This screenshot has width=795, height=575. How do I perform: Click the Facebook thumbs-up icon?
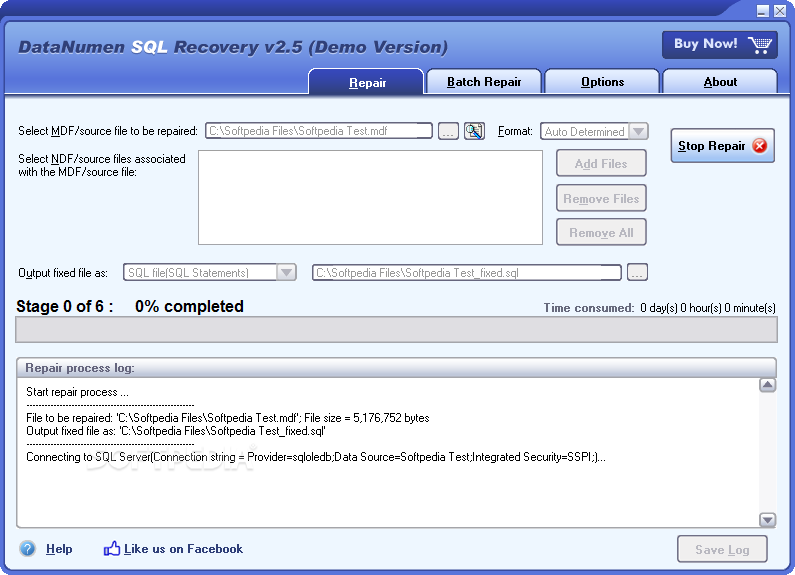pos(112,548)
